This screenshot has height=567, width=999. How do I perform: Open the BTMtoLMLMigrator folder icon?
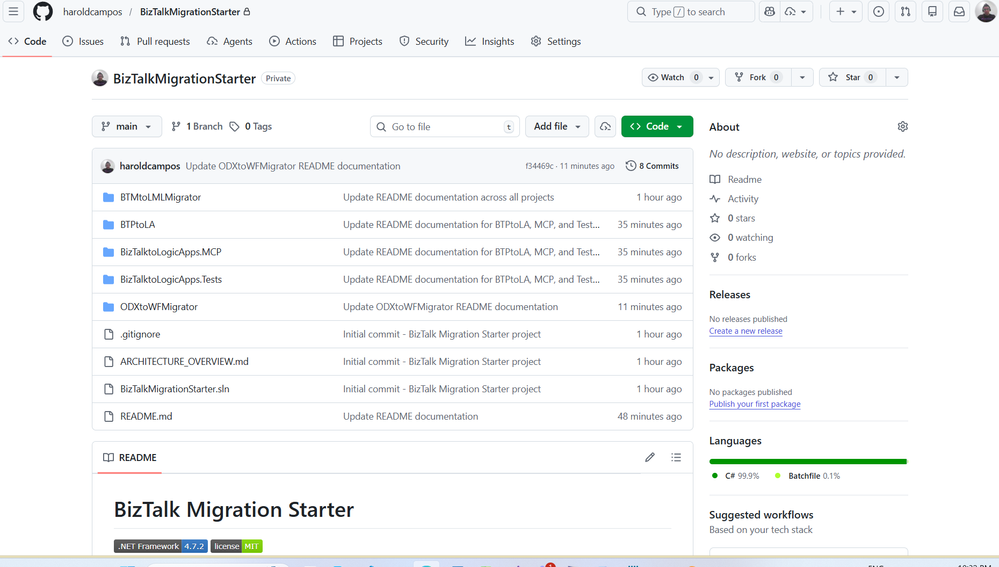pyautogui.click(x=108, y=197)
